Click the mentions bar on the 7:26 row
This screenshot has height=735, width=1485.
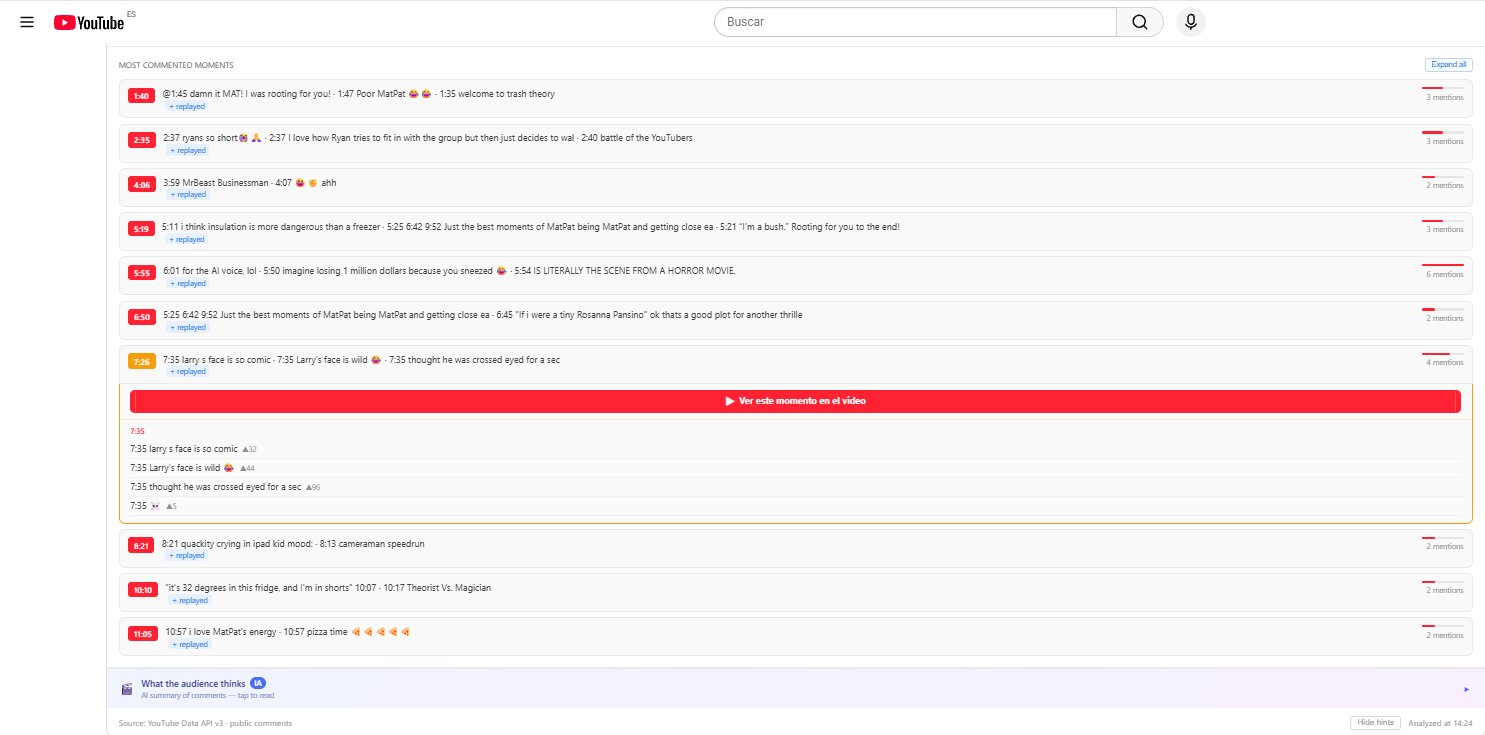1443,353
